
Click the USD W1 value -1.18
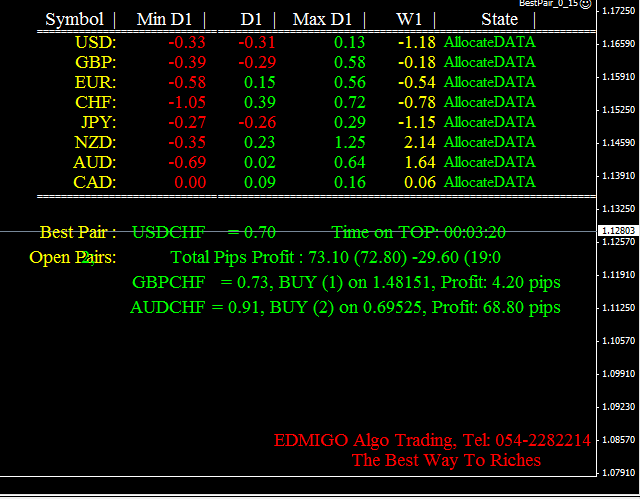(x=417, y=42)
